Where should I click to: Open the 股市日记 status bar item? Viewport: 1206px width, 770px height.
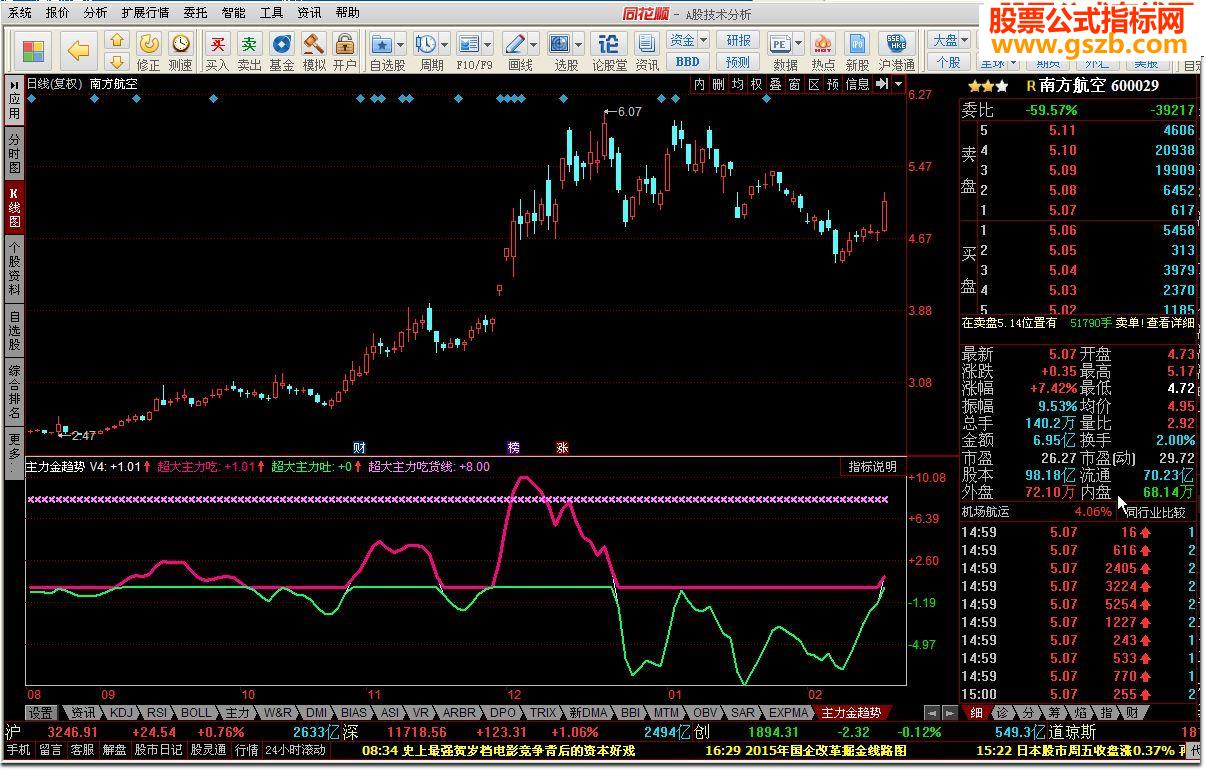tap(159, 750)
